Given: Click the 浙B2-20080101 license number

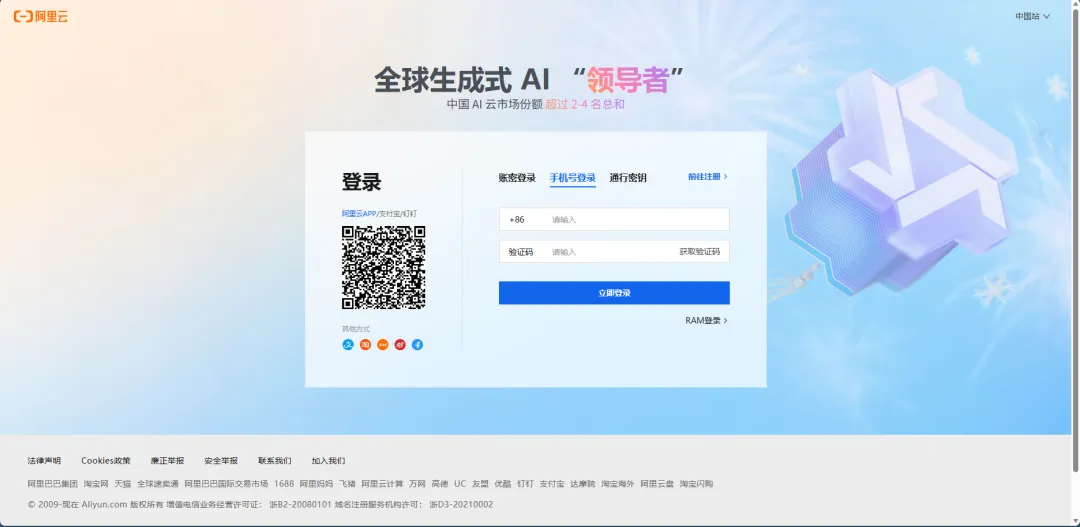Looking at the screenshot, I should [300, 505].
